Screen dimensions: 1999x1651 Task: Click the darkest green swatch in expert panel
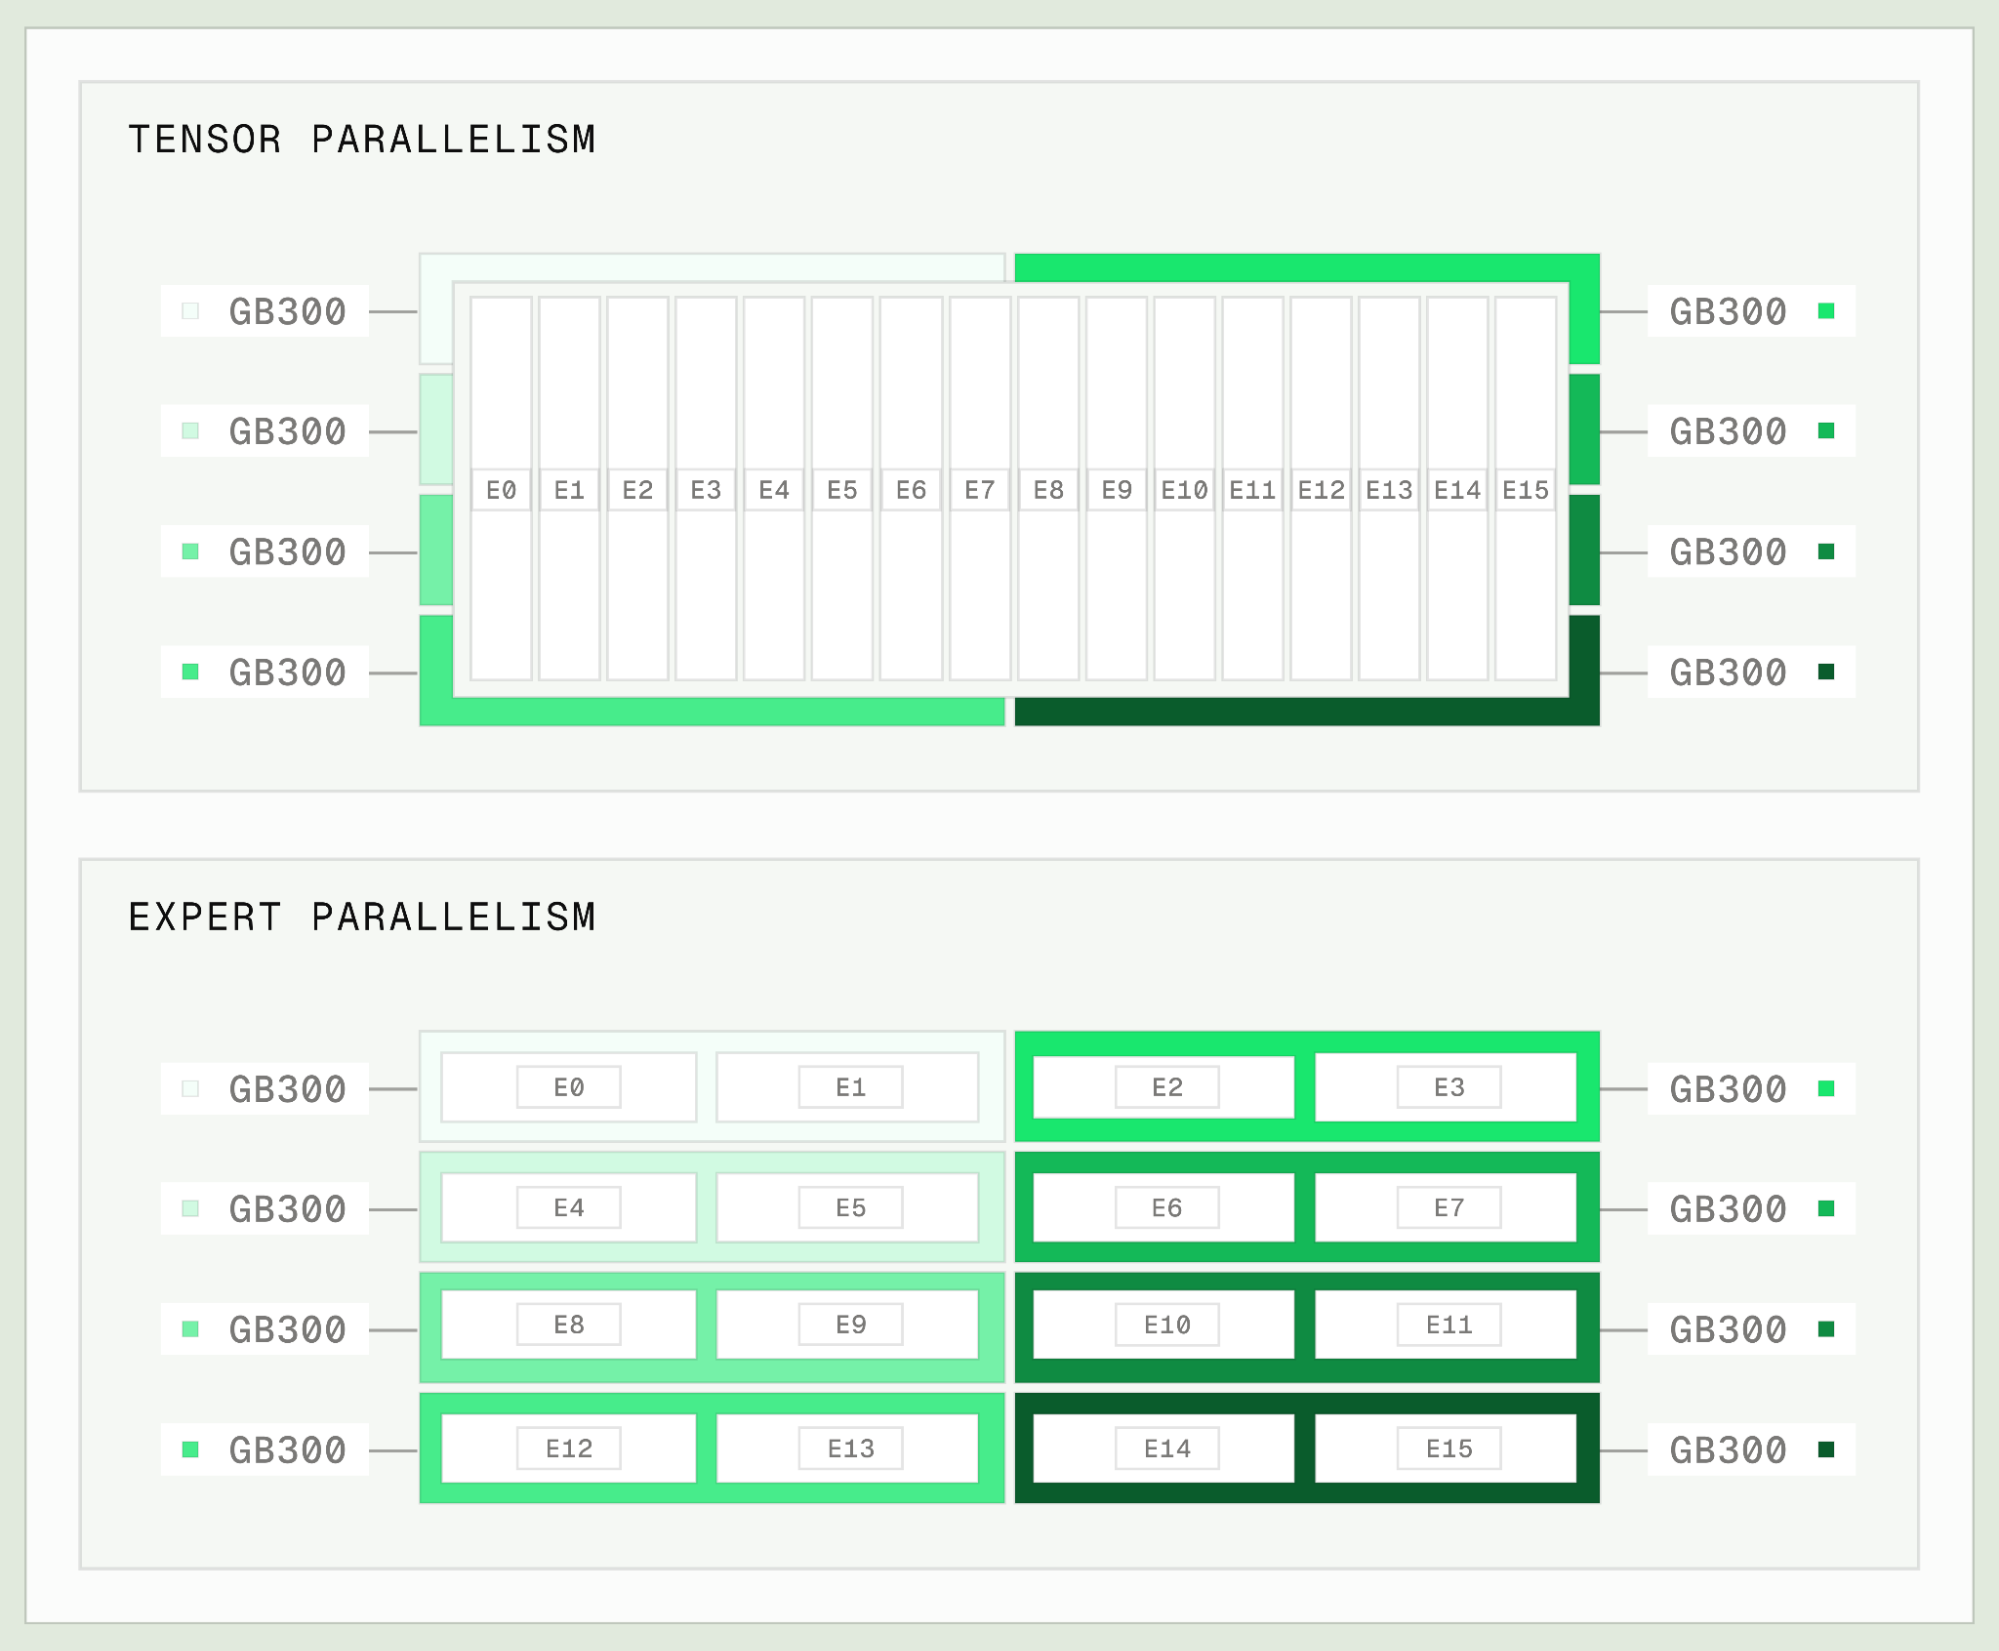[1826, 1449]
